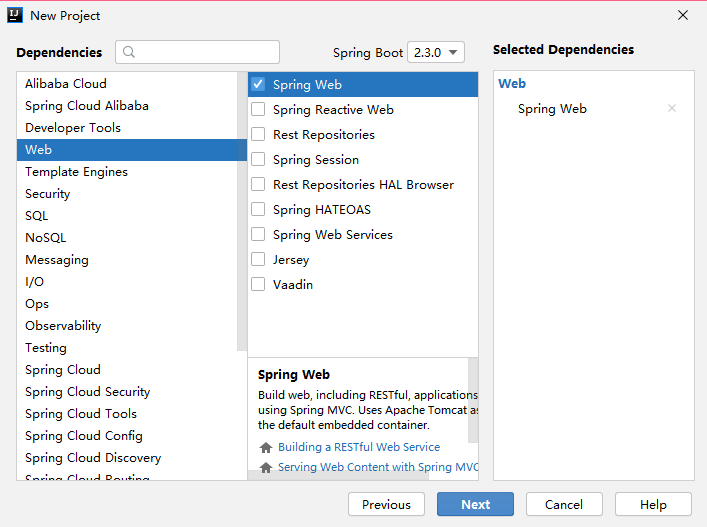Image resolution: width=707 pixels, height=527 pixels.
Task: Select Spring Cloud Discovery category
Action: pyautogui.click(x=127, y=458)
